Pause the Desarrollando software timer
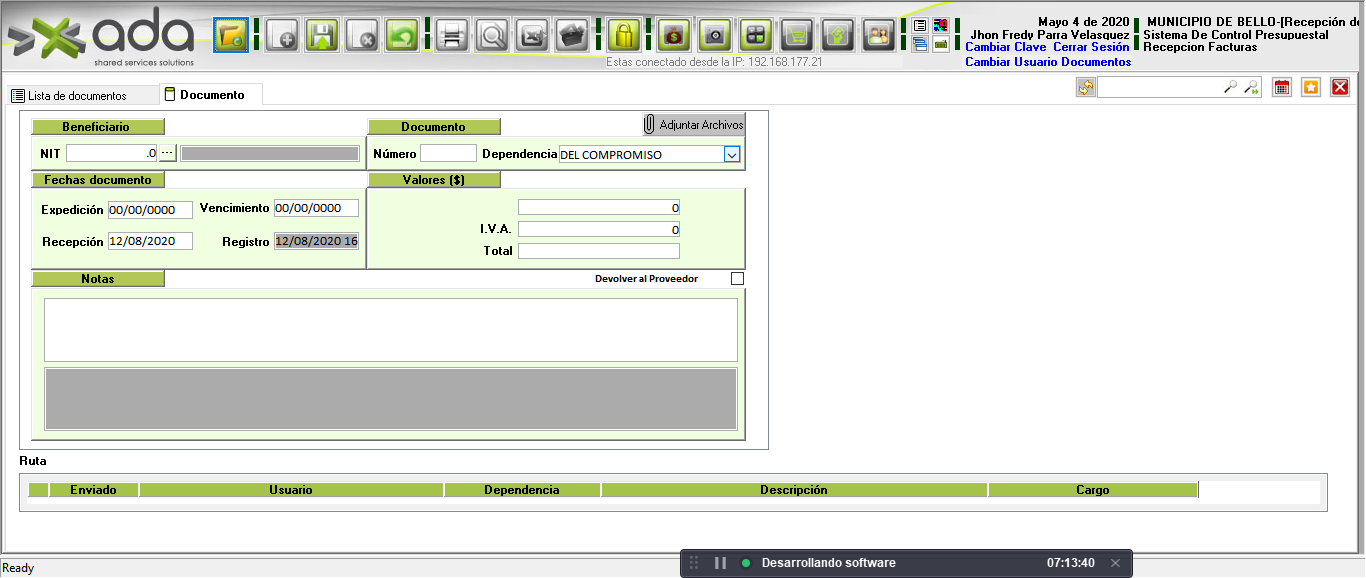This screenshot has width=1366, height=578. (x=720, y=563)
